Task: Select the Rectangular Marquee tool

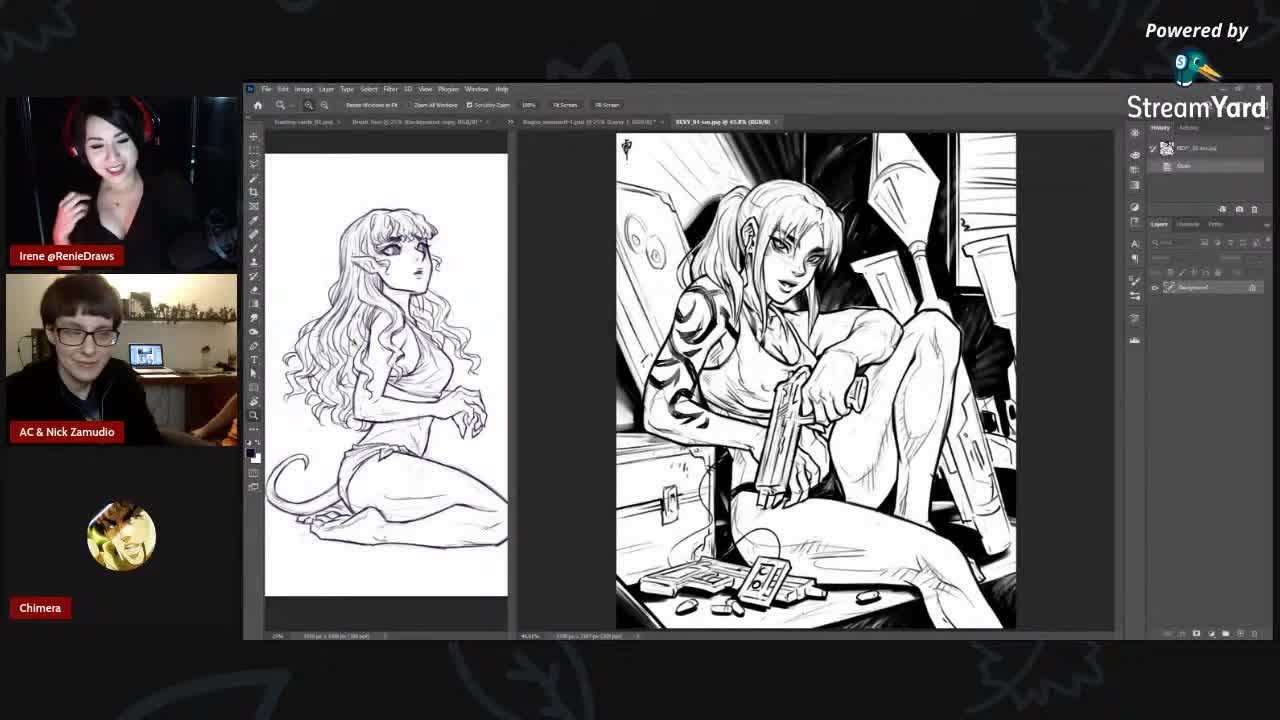Action: [254, 148]
